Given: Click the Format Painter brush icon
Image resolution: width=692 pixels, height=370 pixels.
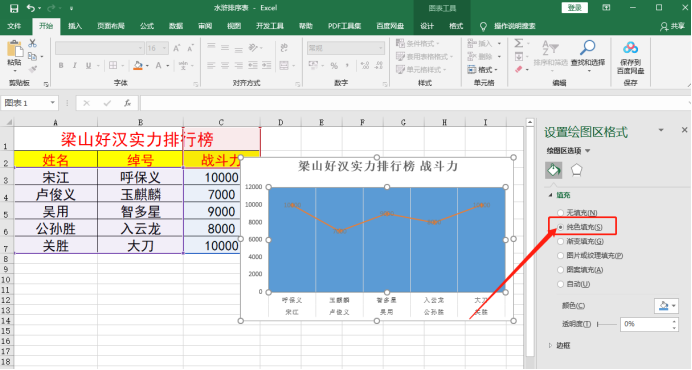Looking at the screenshot, I should 32,69.
